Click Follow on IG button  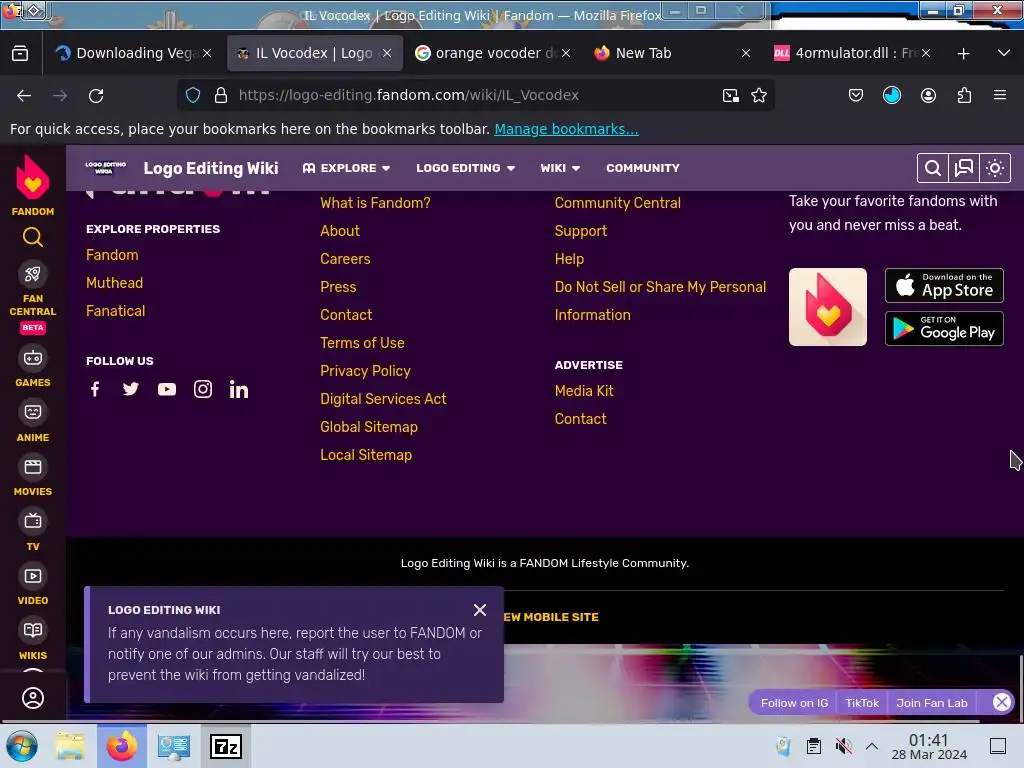[794, 703]
